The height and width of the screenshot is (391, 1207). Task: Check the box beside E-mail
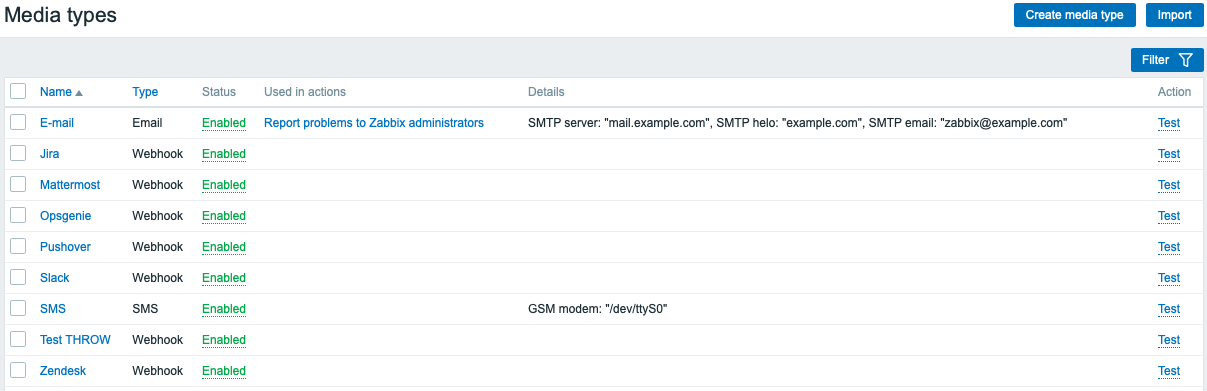pyautogui.click(x=18, y=122)
